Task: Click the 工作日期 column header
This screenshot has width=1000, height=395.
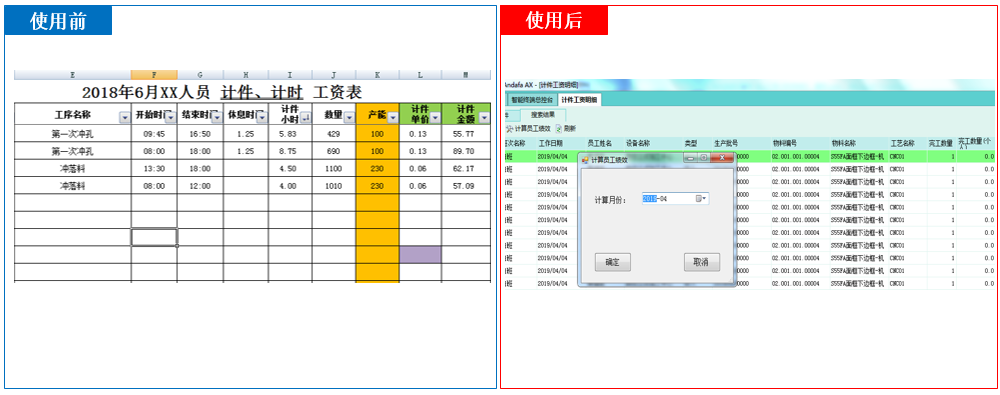Action: (551, 143)
